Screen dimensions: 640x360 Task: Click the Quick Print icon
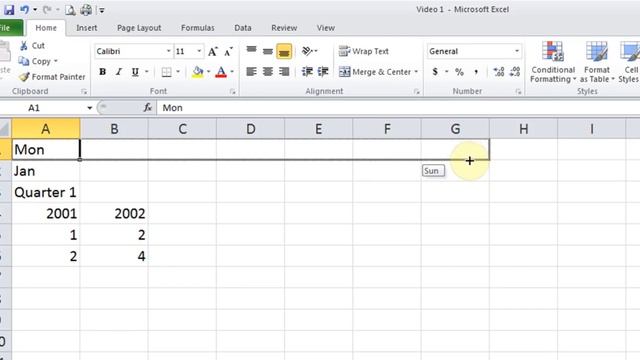[86, 9]
